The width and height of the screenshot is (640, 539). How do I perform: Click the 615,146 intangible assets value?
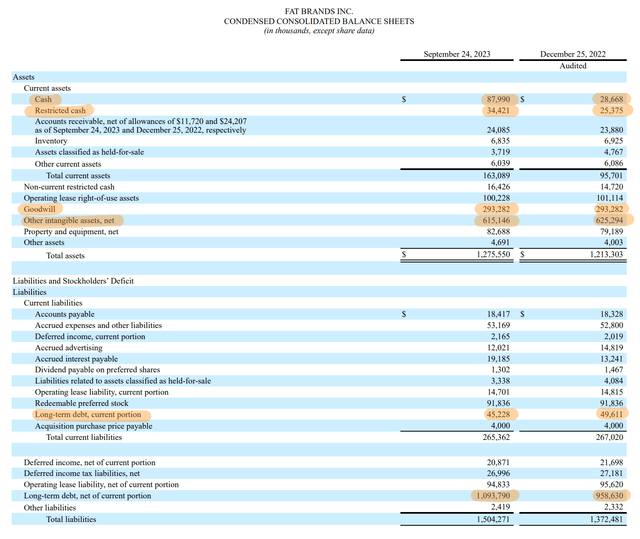[x=496, y=220]
